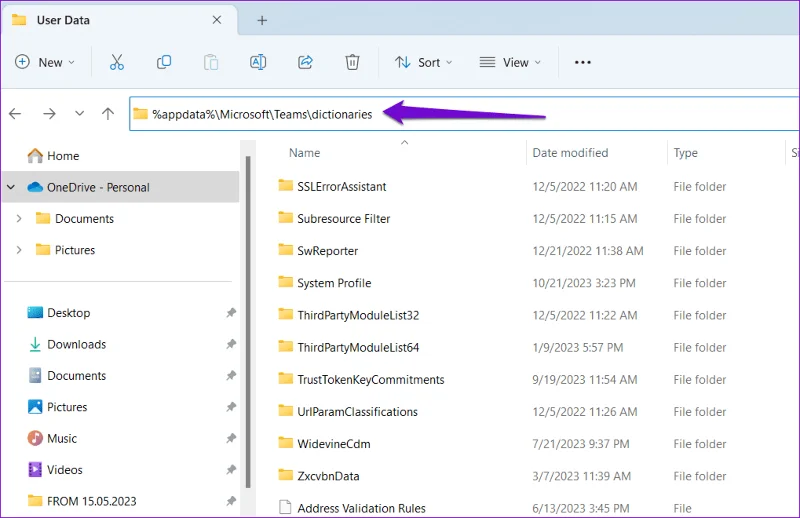Click pin icon beside Videos

point(231,470)
